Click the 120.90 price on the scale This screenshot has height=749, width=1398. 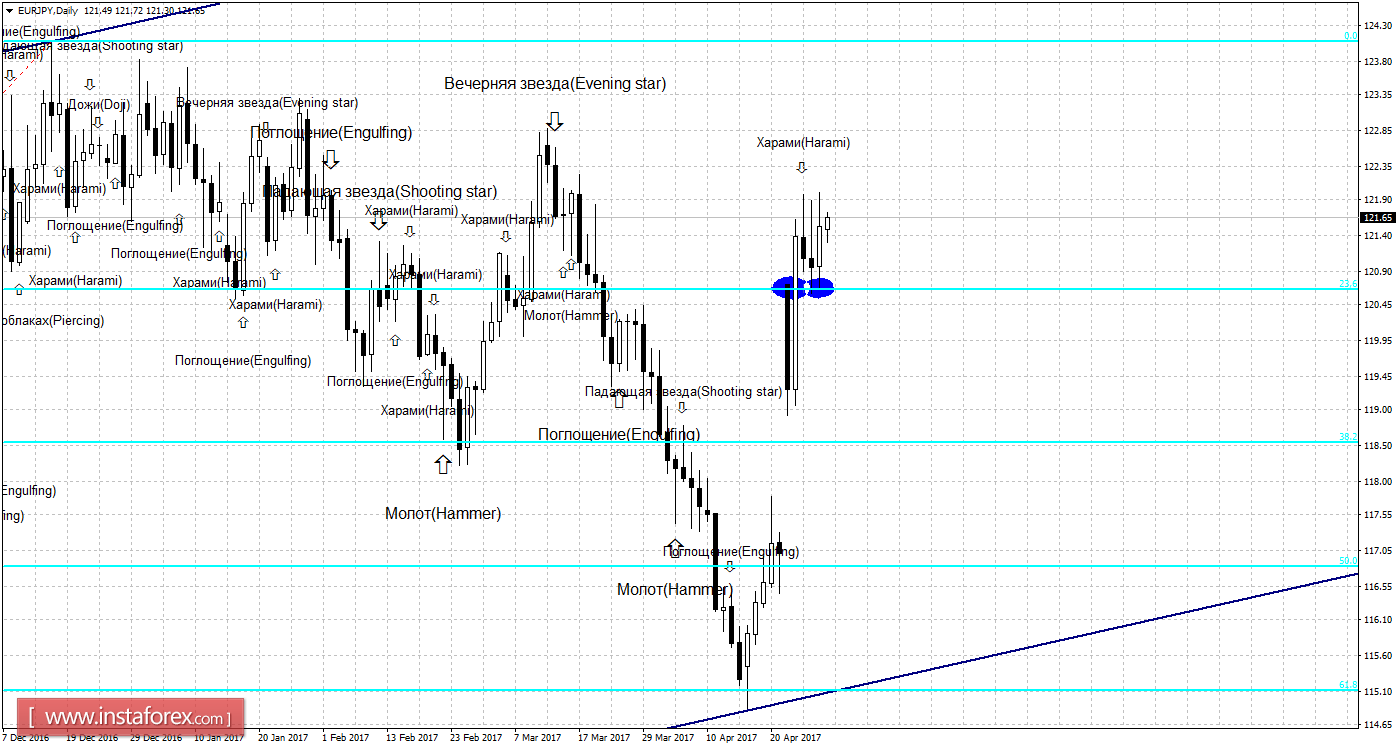tap(1378, 271)
